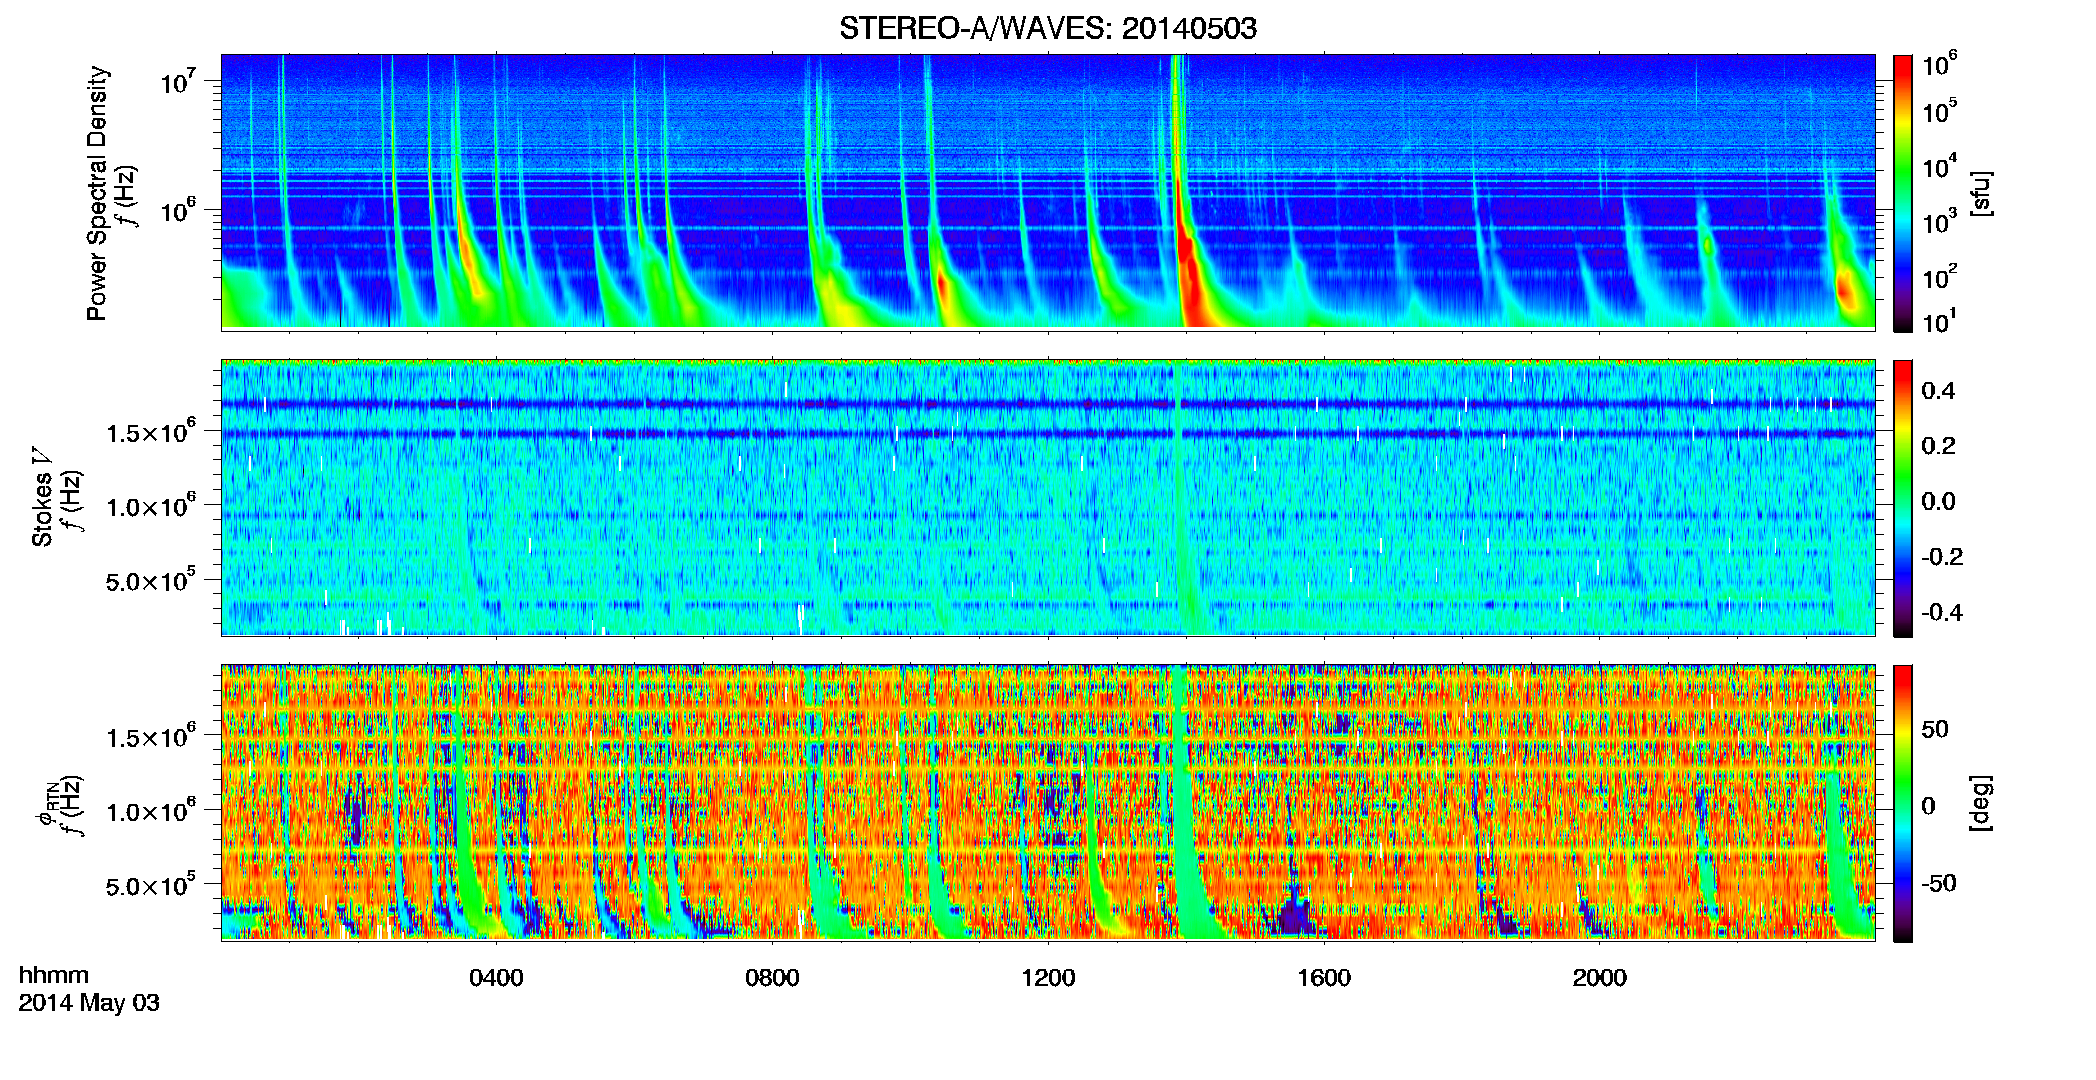
Task: Click the 2014 May 03 date label
Action: pos(89,1003)
